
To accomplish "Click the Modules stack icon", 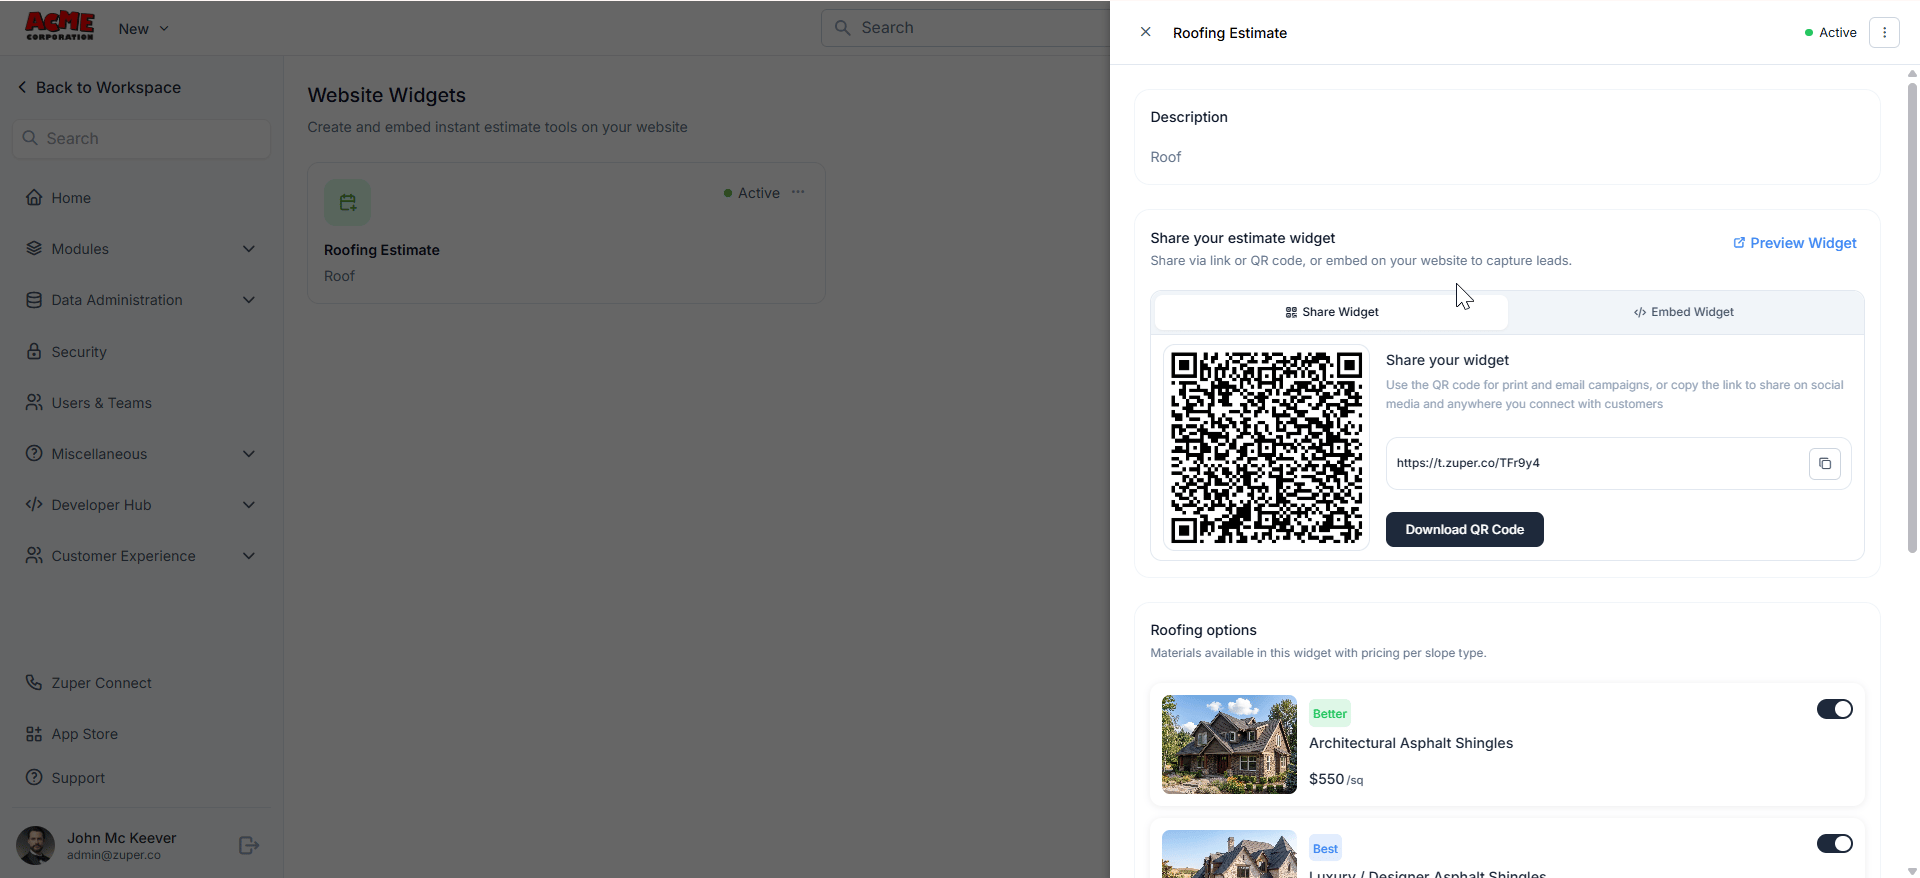I will (x=34, y=248).
